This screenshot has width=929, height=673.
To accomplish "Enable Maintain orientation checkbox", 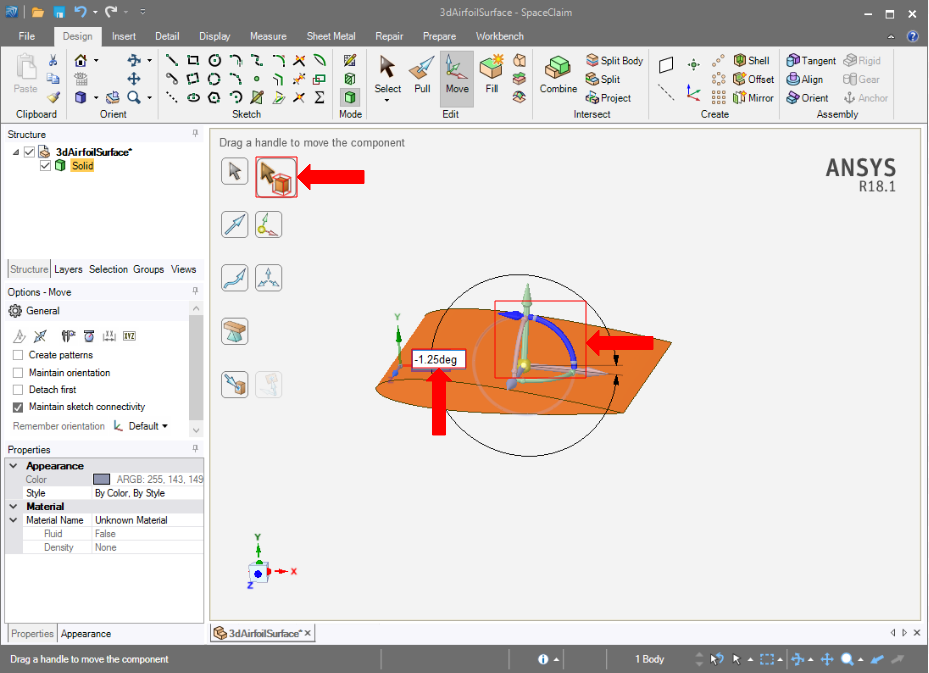I will click(x=18, y=373).
